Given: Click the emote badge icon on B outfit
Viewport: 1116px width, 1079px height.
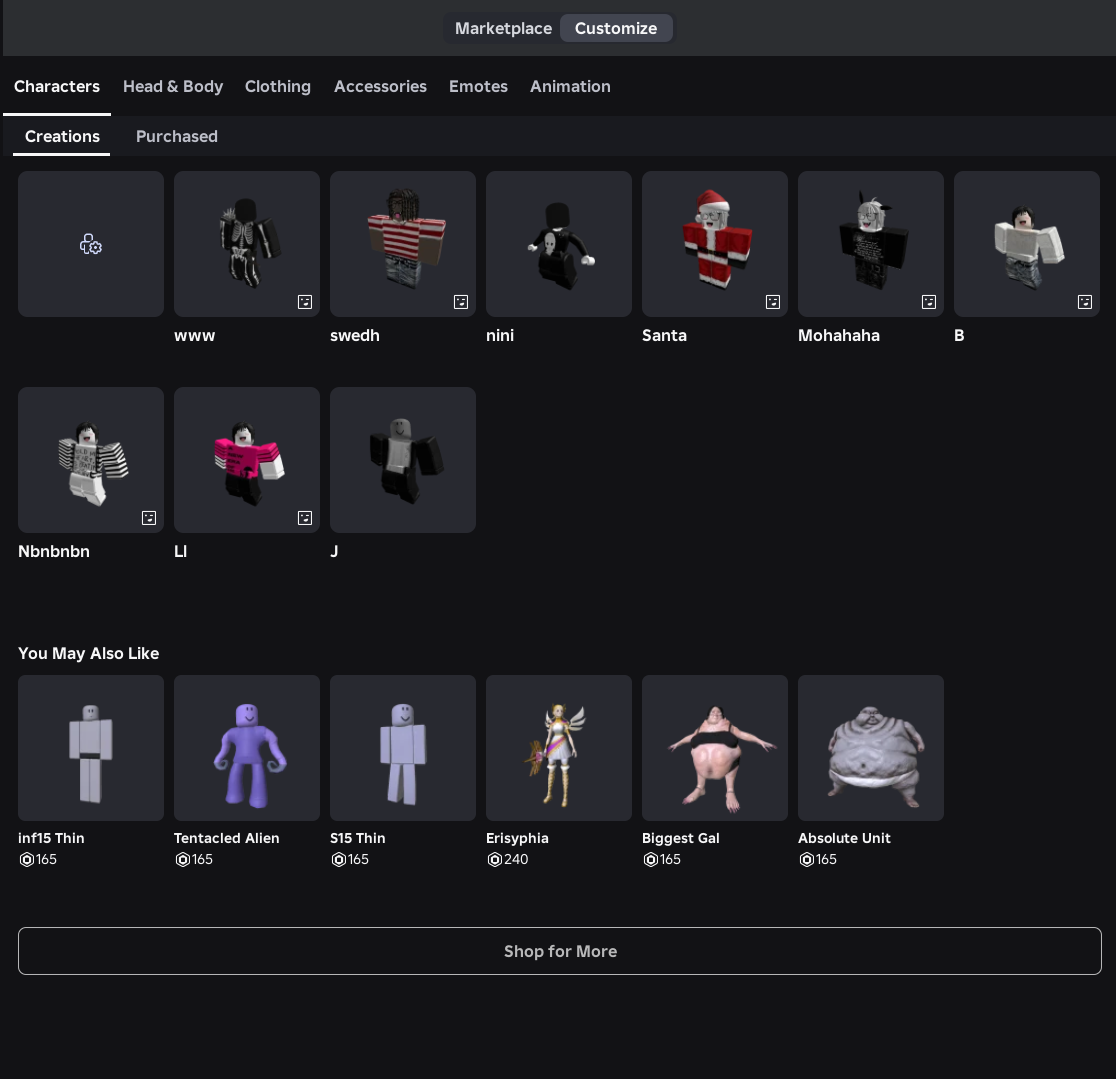Looking at the screenshot, I should [x=1085, y=302].
